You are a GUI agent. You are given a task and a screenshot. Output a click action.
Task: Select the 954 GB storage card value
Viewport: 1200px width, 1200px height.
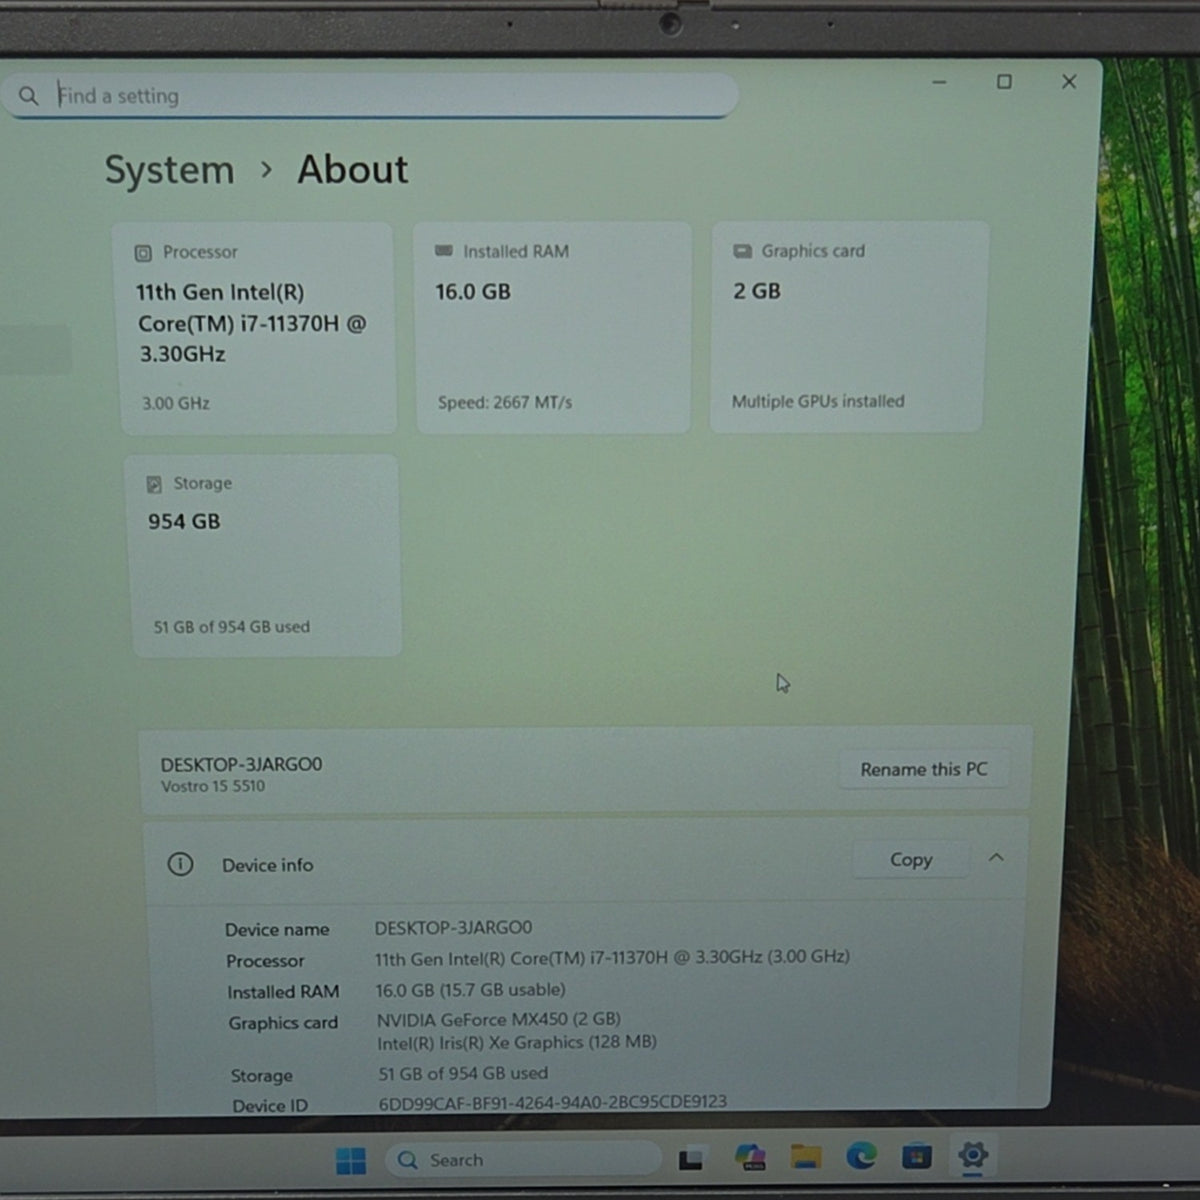(x=184, y=522)
